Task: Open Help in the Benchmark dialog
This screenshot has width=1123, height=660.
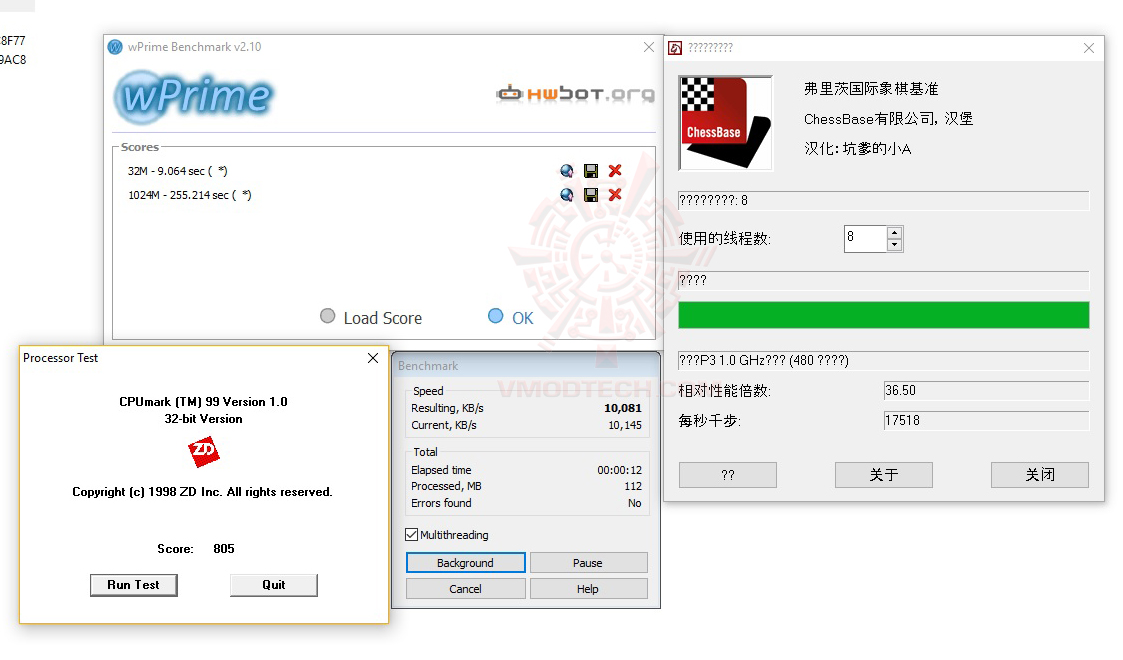Action: pos(588,588)
